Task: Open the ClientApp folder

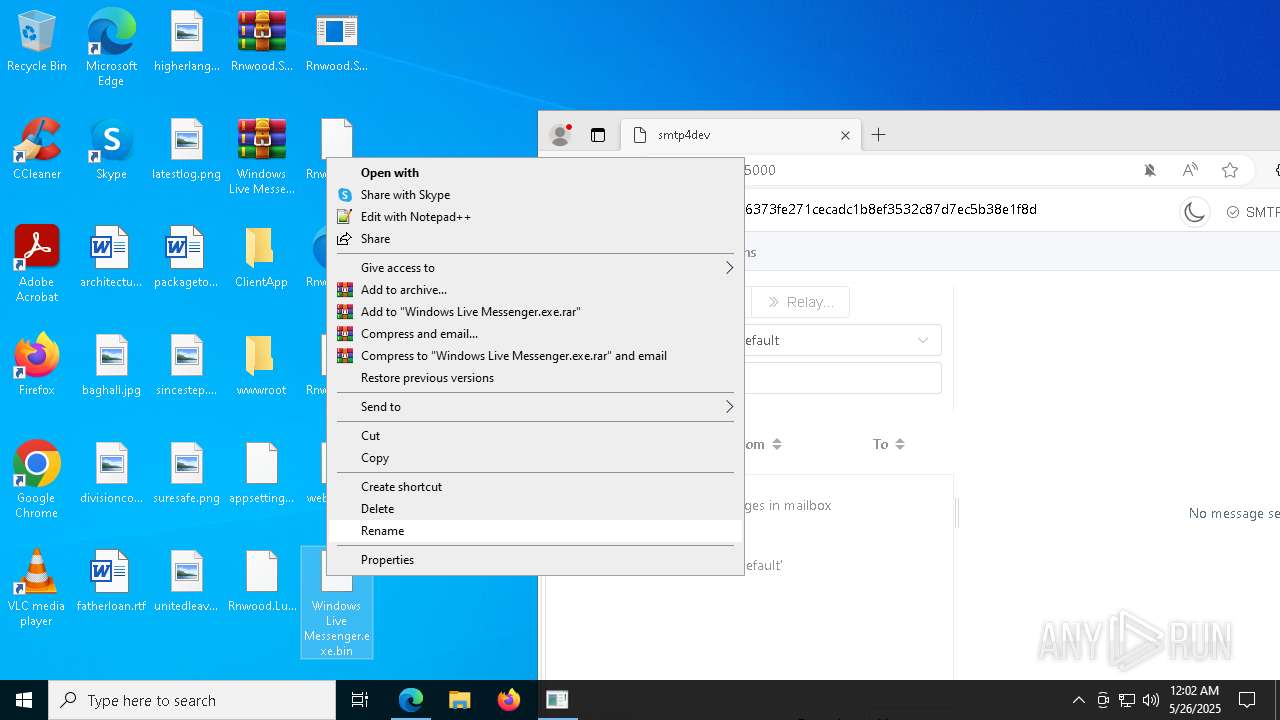Action: (x=262, y=258)
